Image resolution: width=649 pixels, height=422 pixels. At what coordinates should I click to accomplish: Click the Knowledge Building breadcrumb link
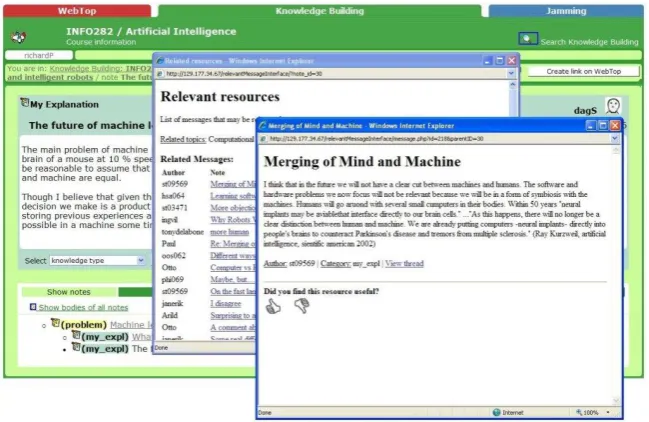(x=86, y=69)
